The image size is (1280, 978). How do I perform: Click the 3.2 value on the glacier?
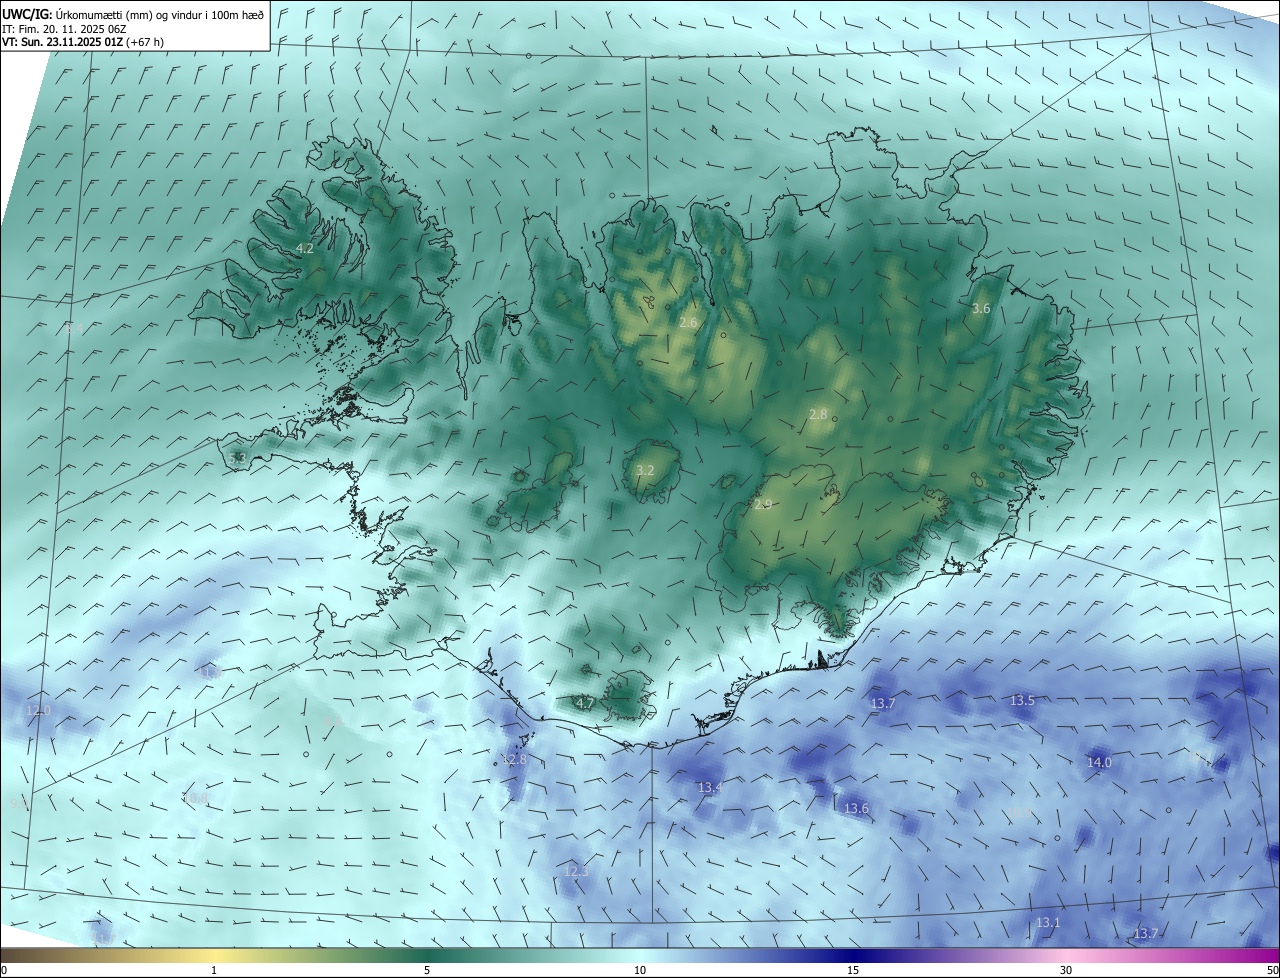point(645,470)
